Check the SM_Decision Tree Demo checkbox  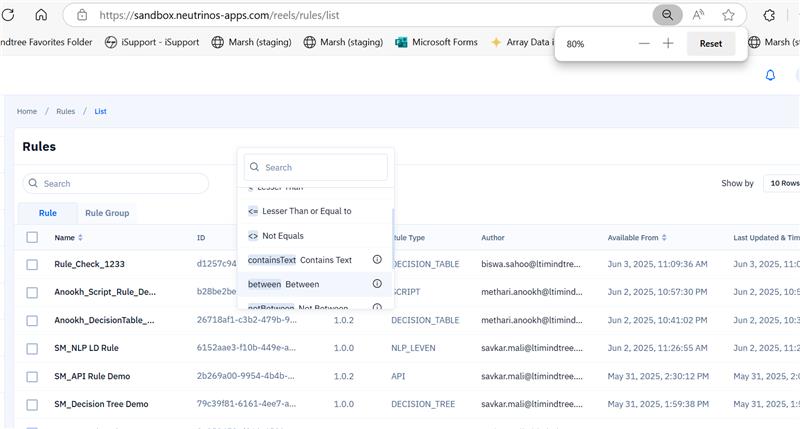tap(32, 405)
